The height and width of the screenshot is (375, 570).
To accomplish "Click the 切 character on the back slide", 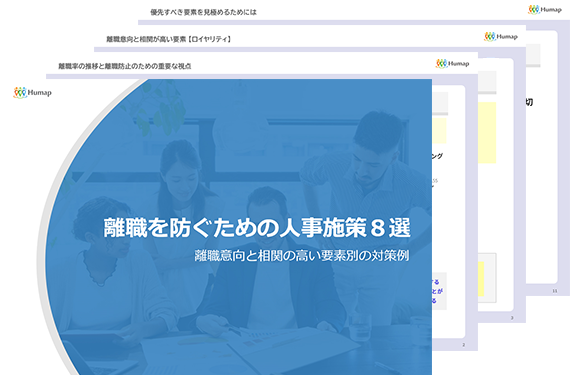I will pos(529,102).
